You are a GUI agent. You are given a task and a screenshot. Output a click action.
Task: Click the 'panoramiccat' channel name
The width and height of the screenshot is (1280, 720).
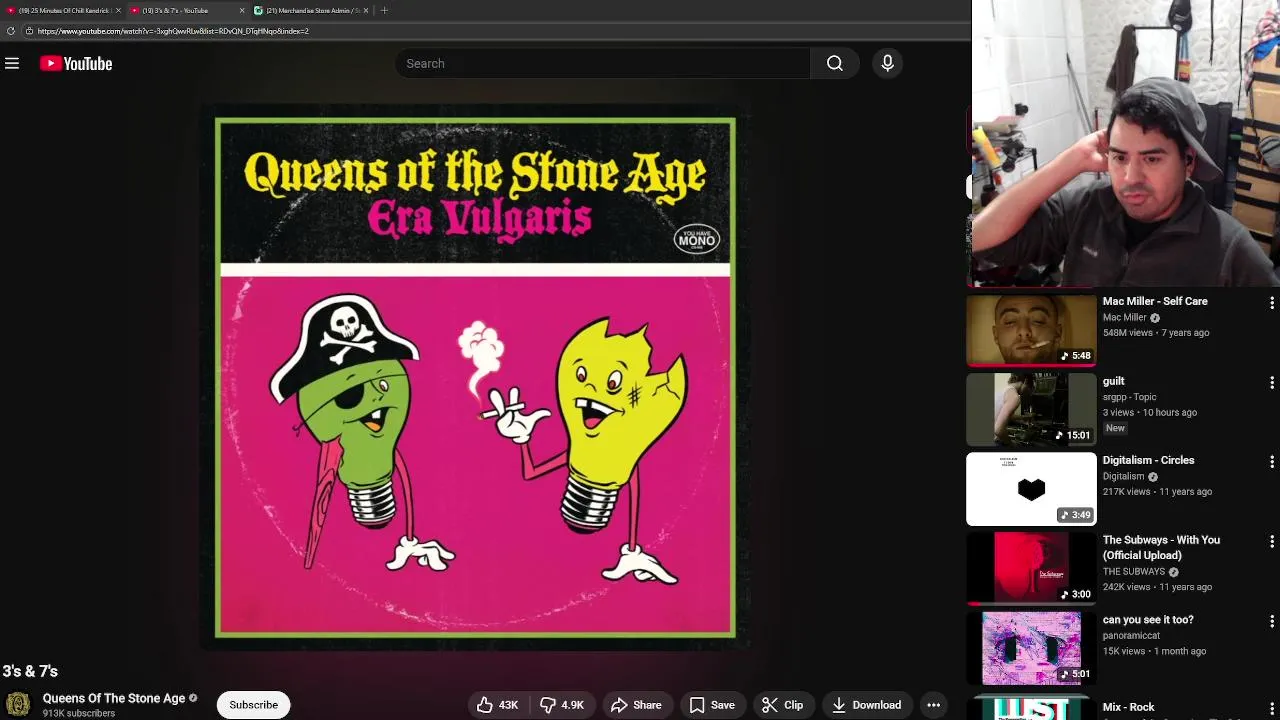1131,636
